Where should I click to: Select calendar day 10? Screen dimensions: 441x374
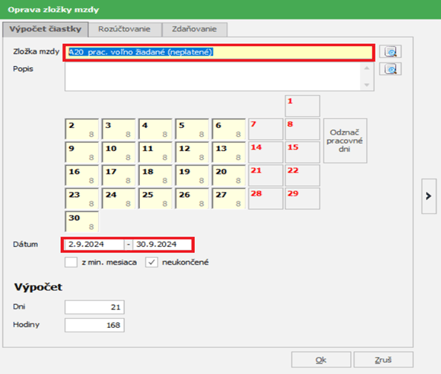119,152
